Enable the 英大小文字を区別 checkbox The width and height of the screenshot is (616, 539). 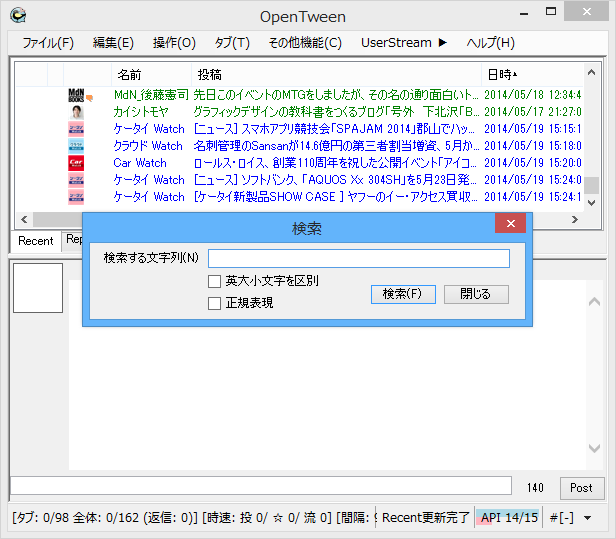point(214,281)
